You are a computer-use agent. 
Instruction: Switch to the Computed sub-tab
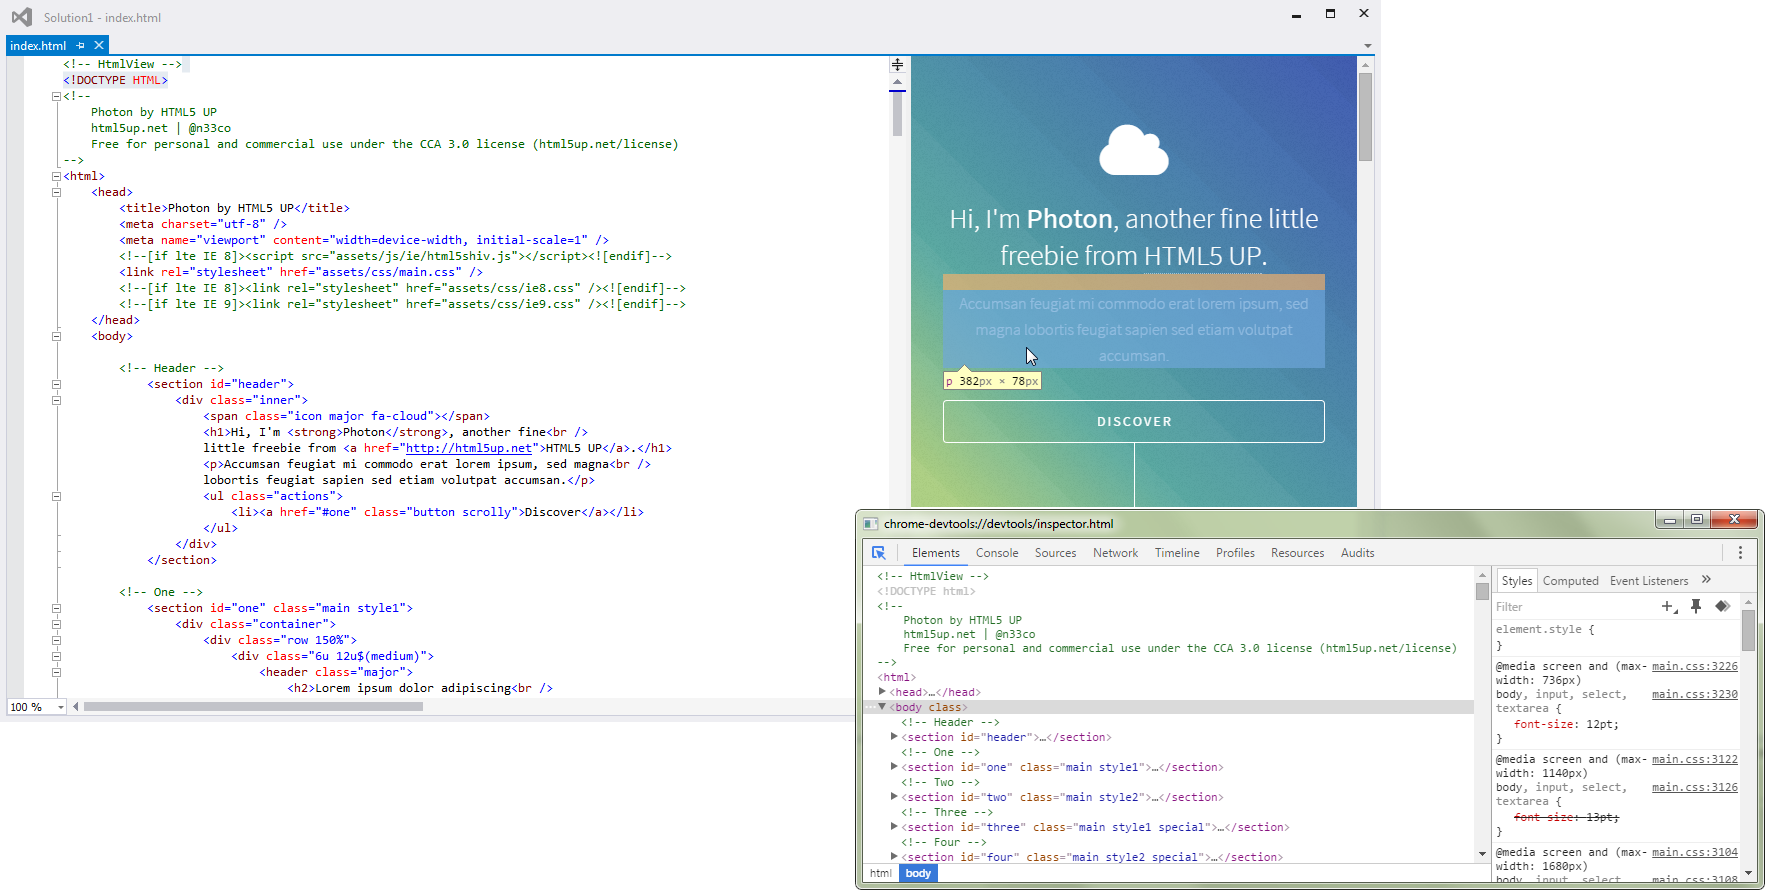1570,581
